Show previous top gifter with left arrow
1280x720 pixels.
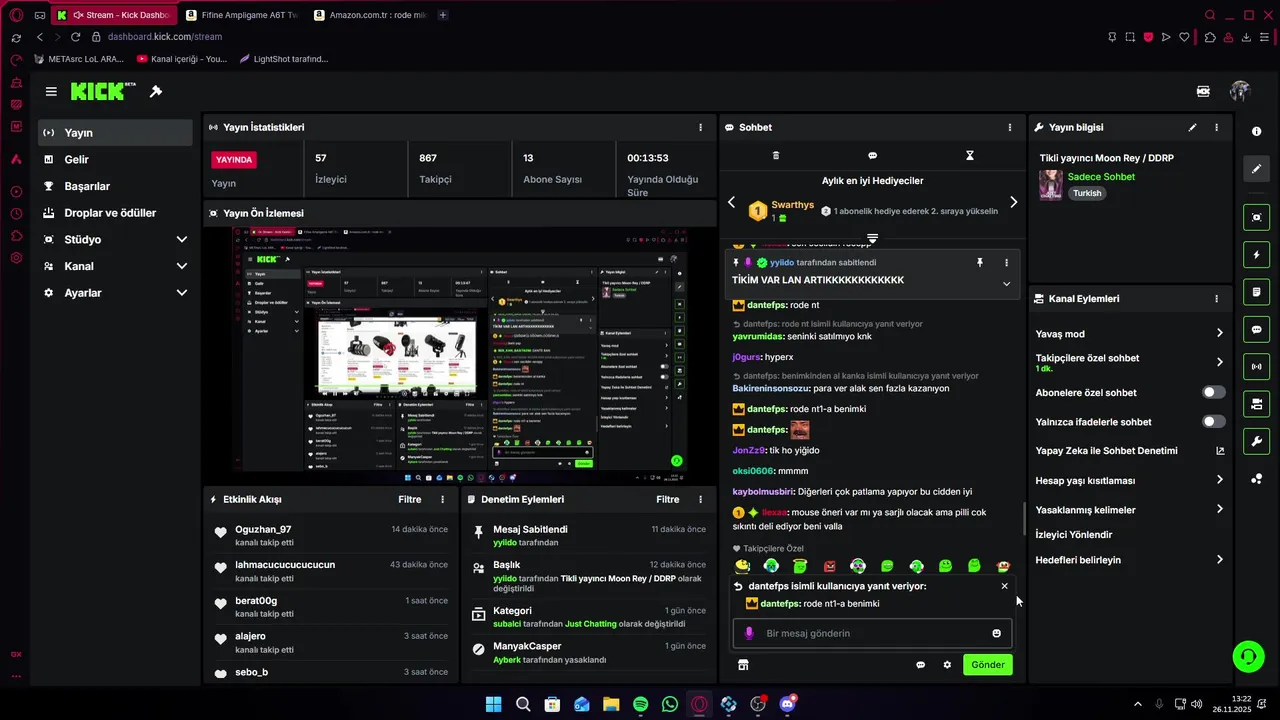(x=731, y=202)
